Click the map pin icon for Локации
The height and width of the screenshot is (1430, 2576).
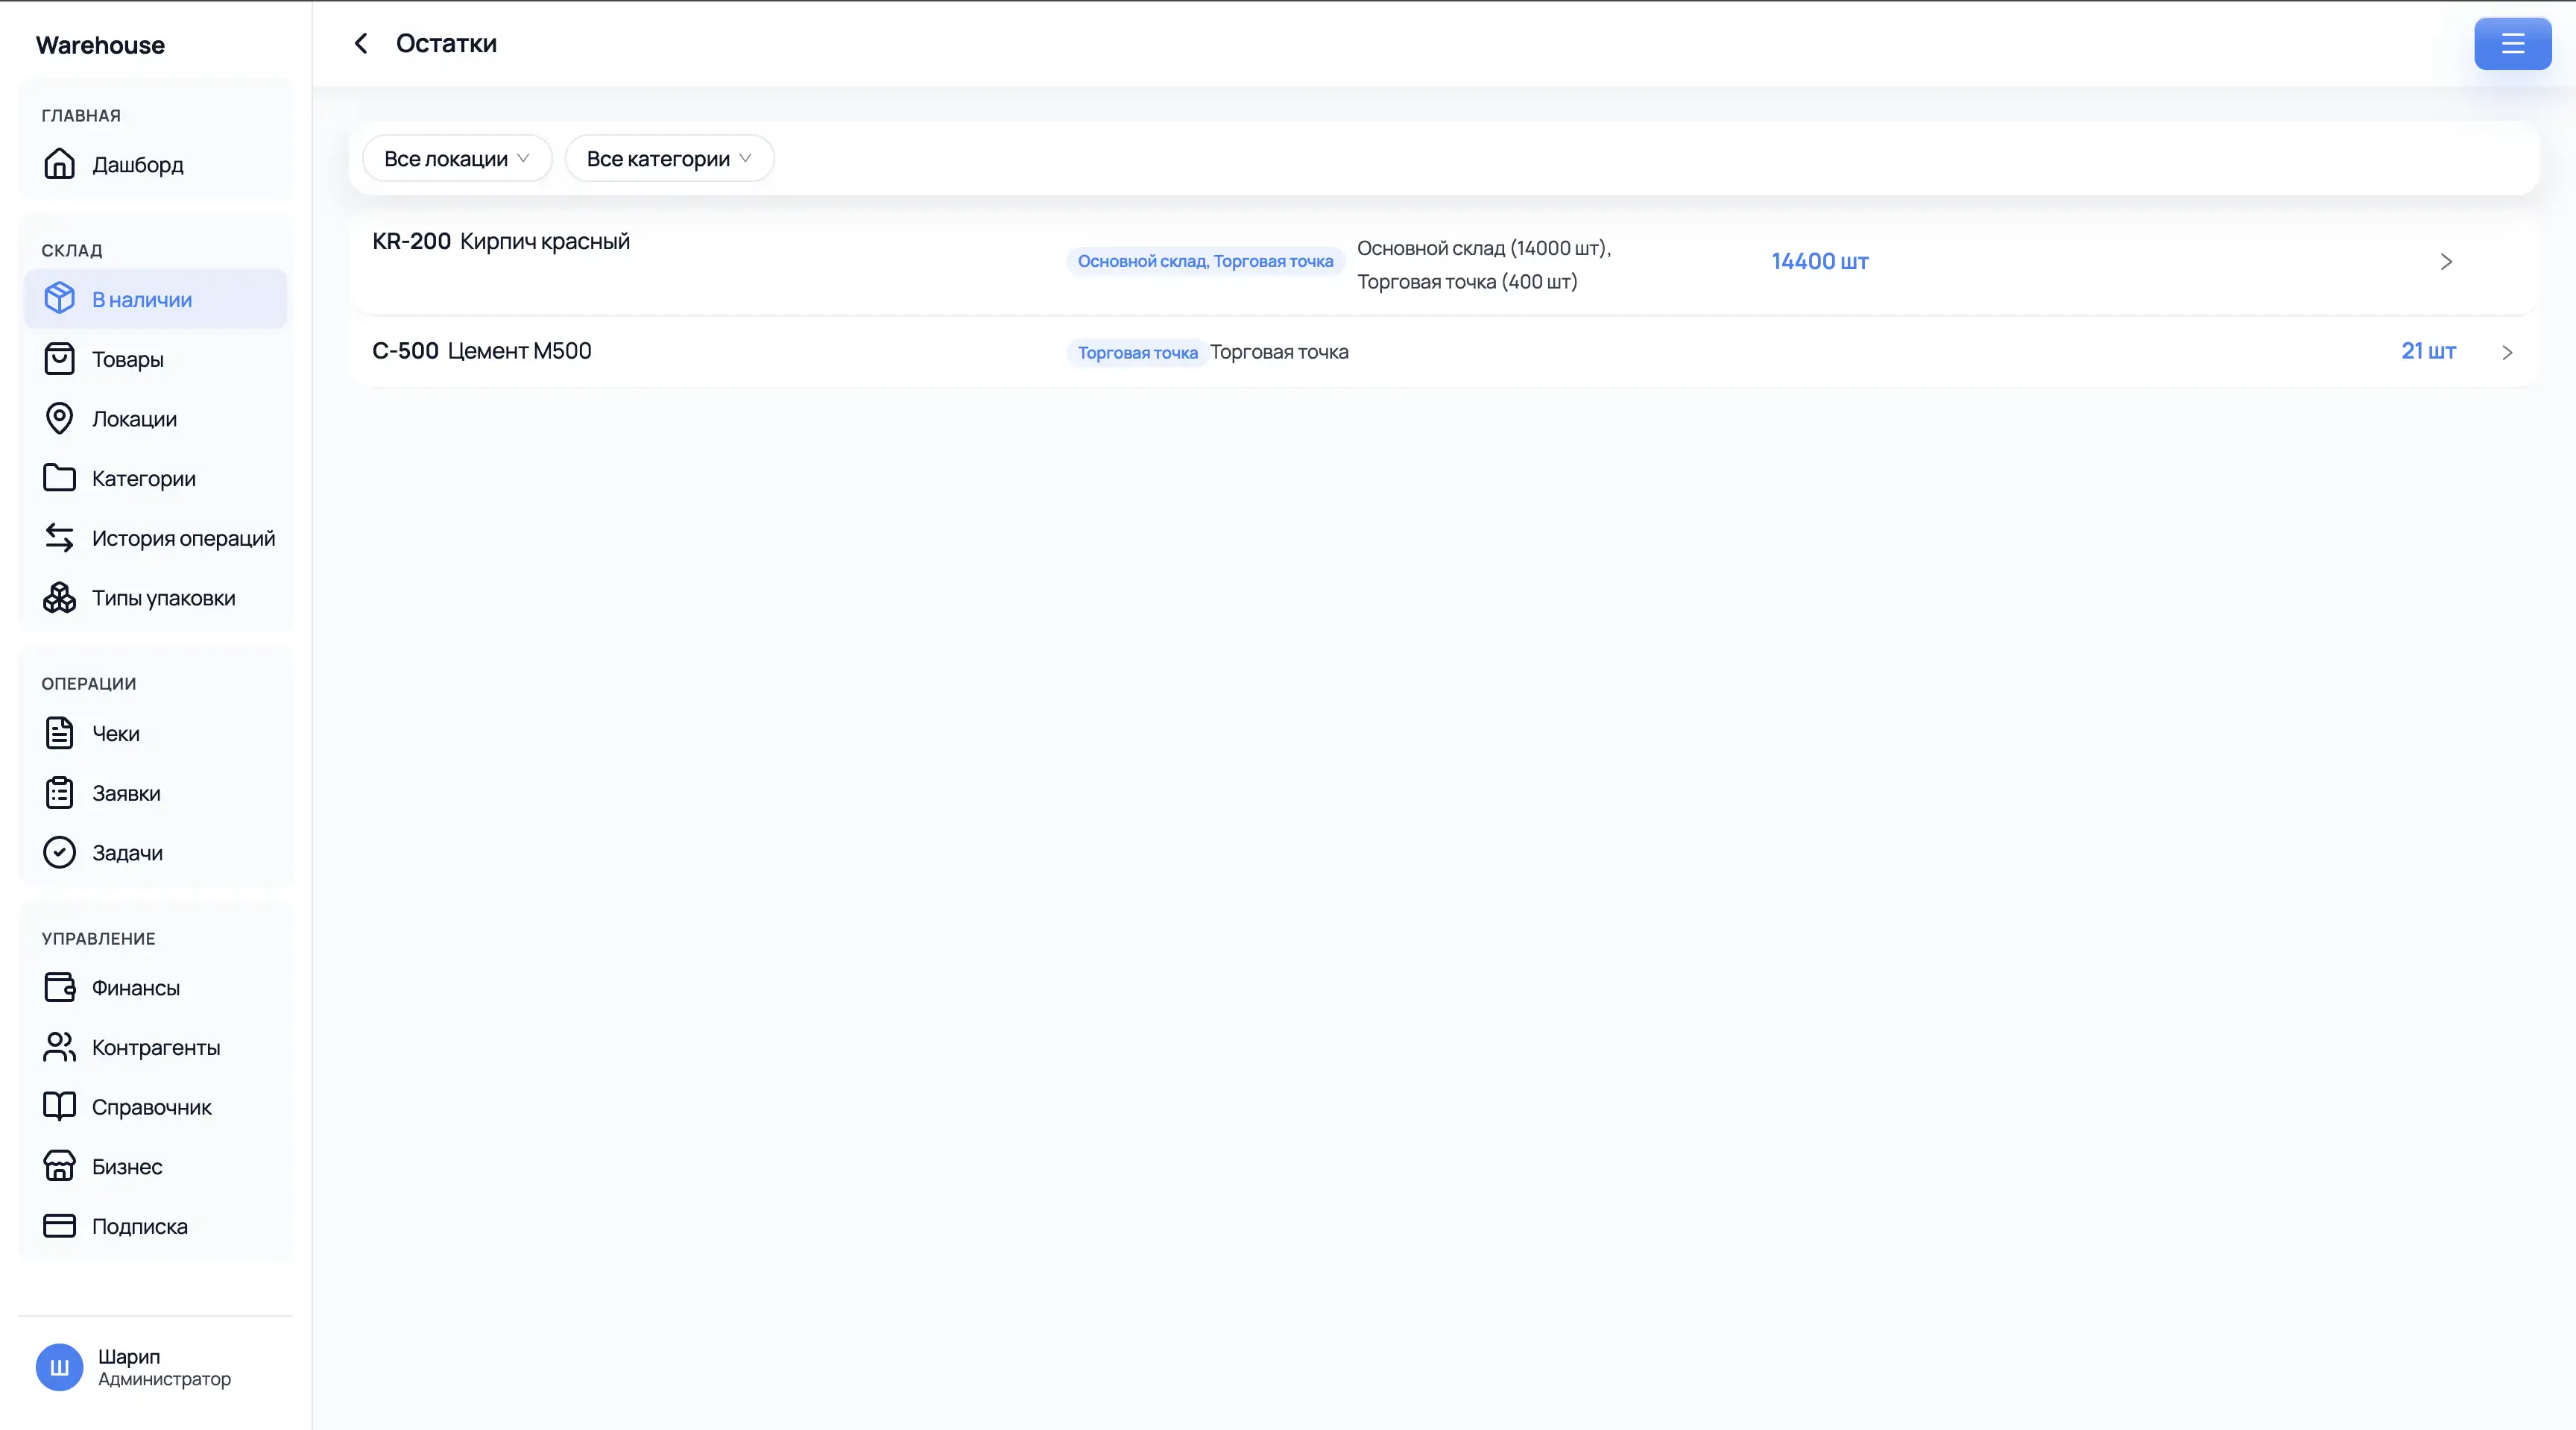point(59,418)
